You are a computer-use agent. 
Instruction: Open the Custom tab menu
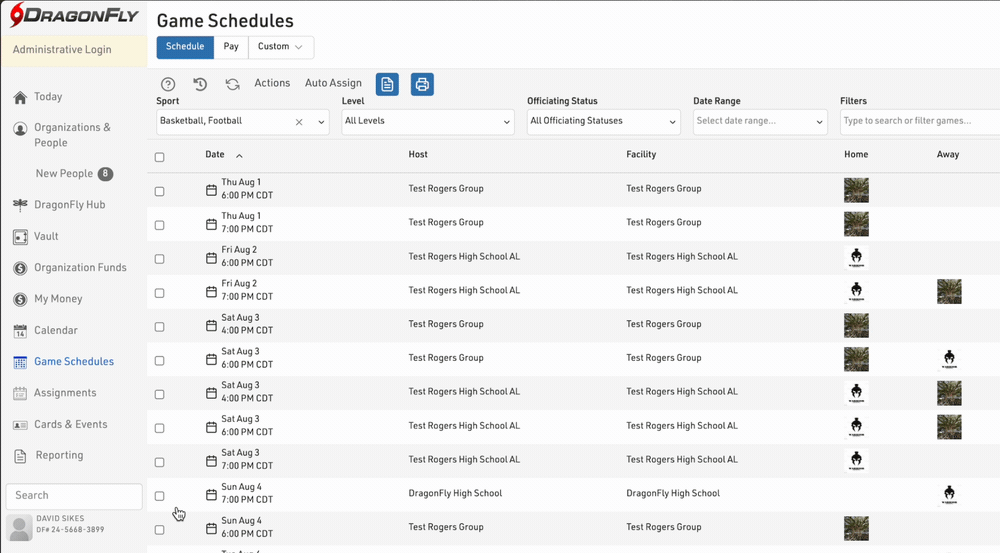click(280, 47)
